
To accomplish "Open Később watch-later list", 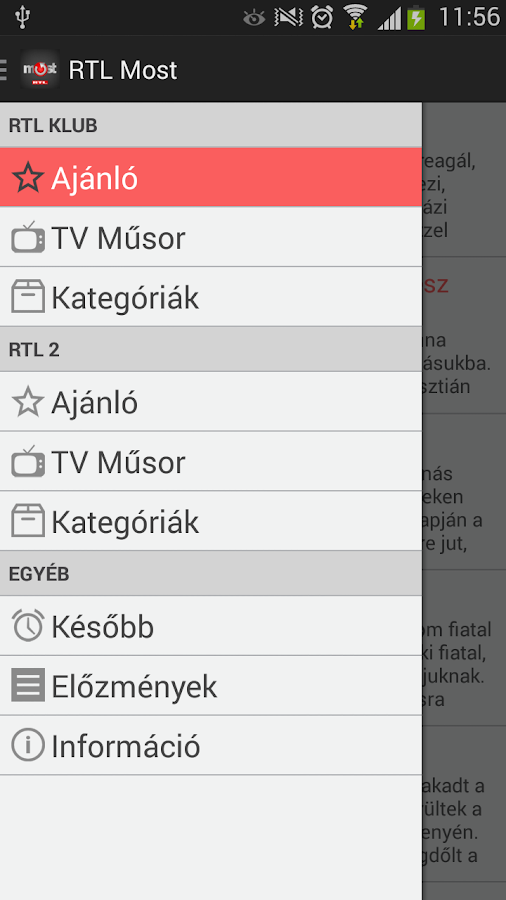I will tap(211, 626).
